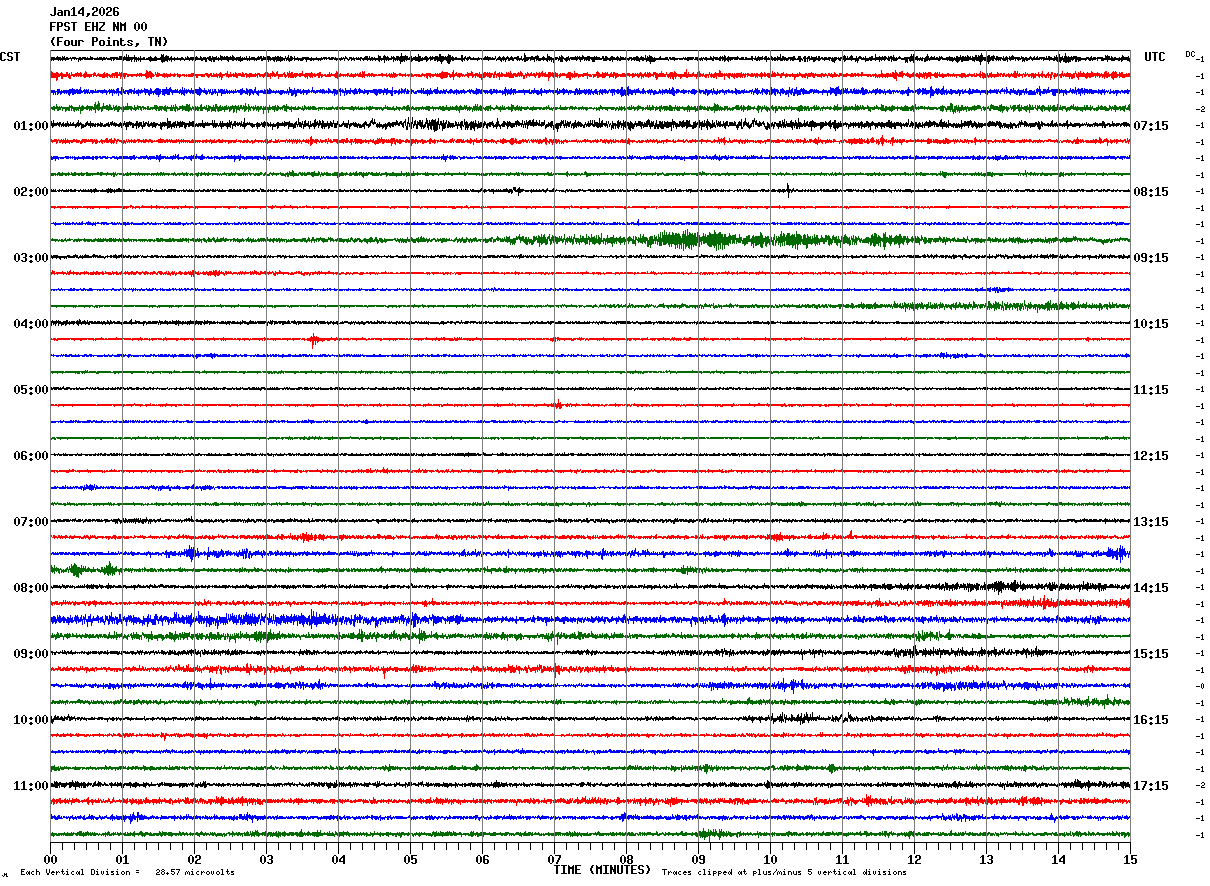This screenshot has width=1210, height=886.
Task: Click the 17:15 UTC time label
Action: pos(1152,786)
